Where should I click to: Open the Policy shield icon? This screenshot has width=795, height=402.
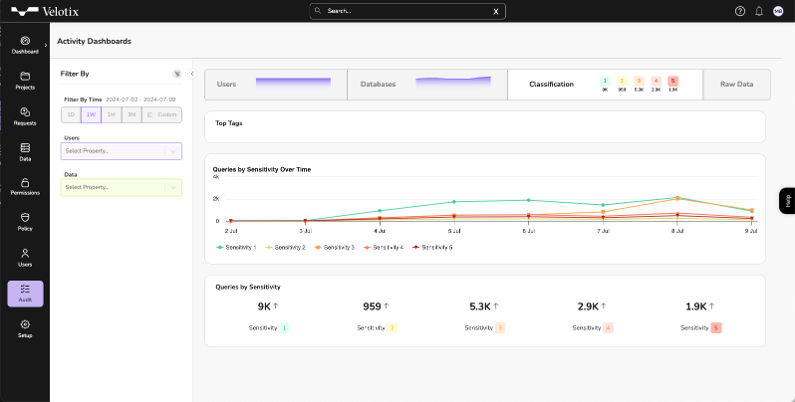coord(25,217)
